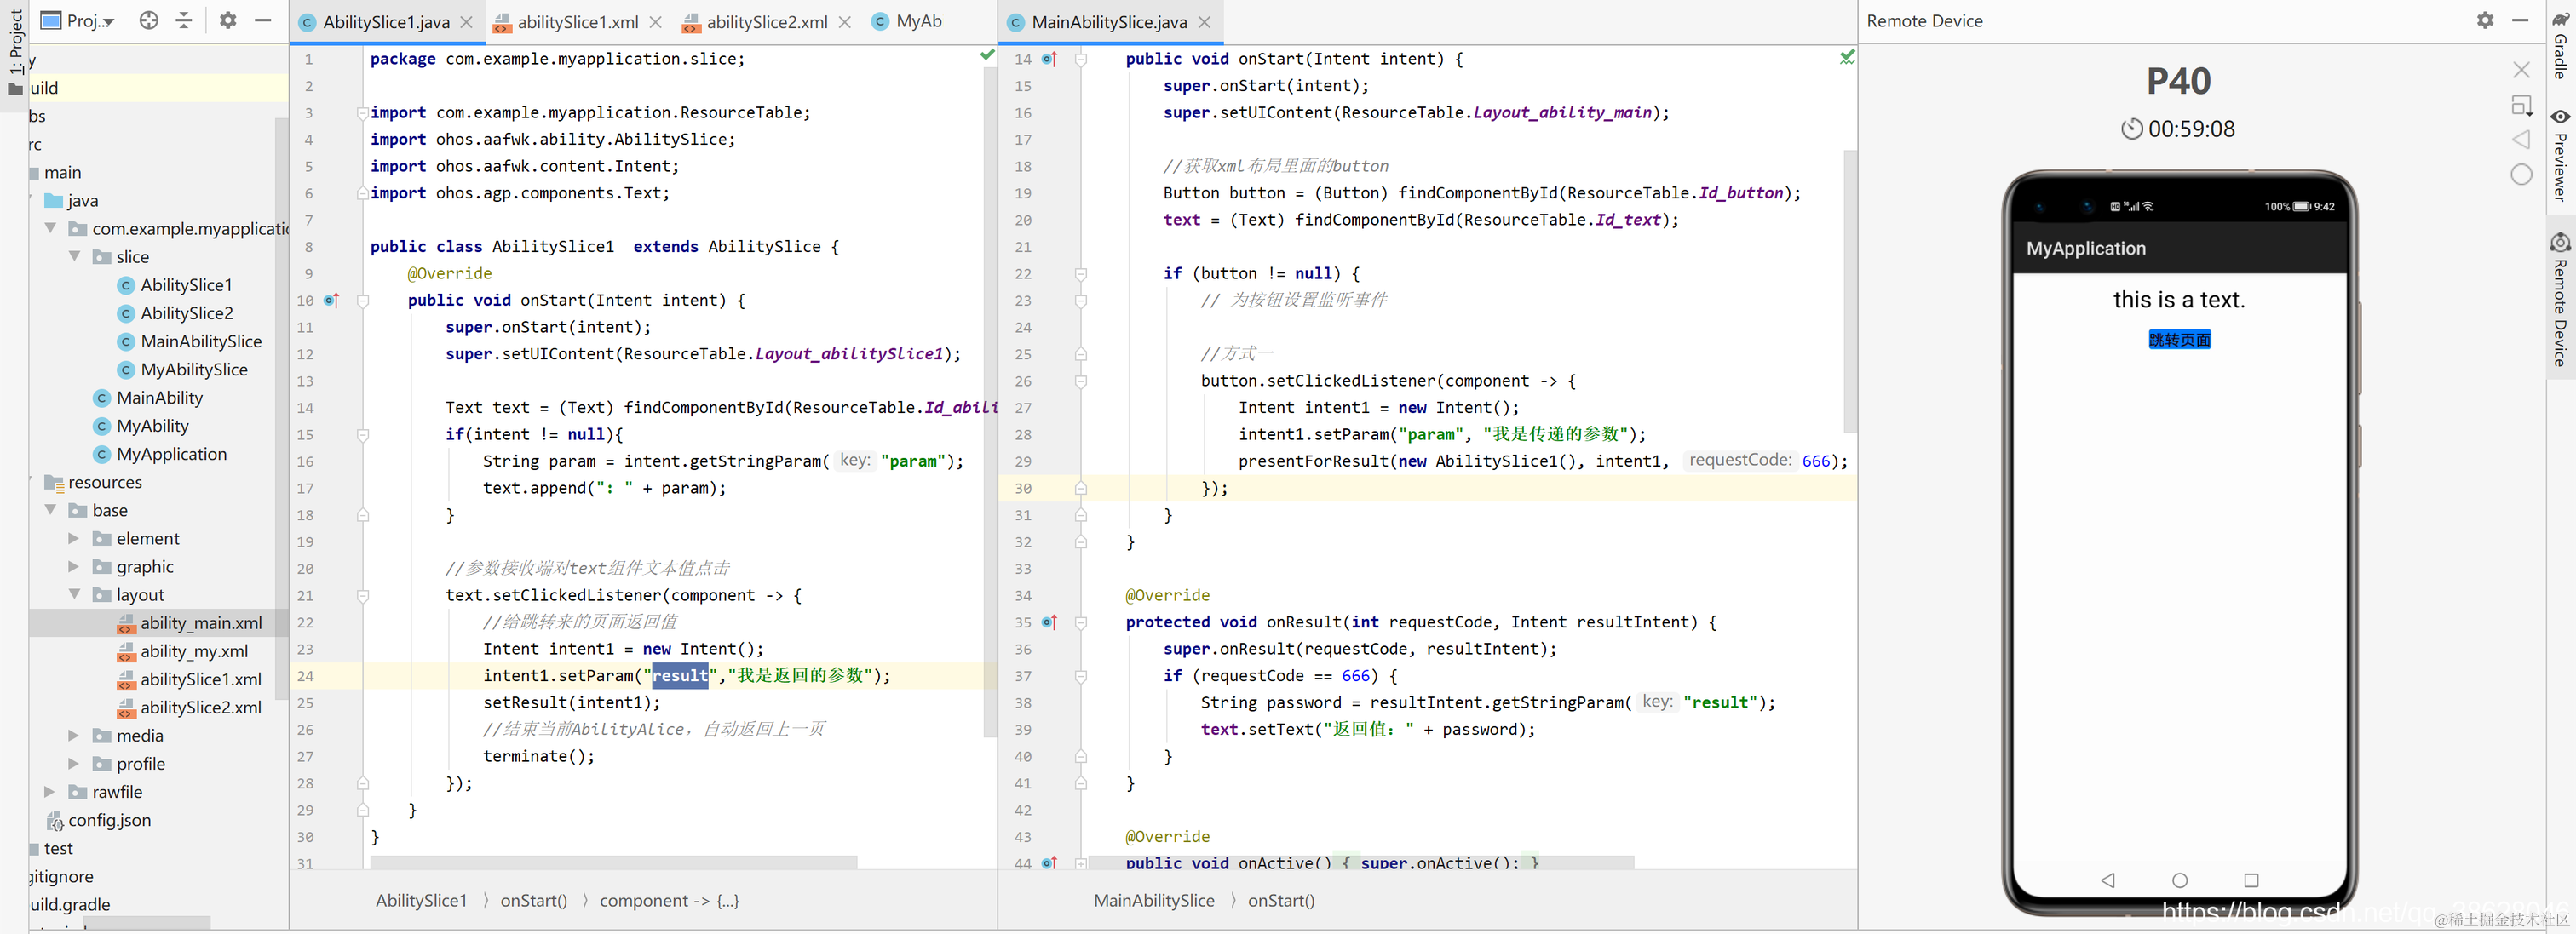Open Remote Device panel settings gear

click(2484, 20)
